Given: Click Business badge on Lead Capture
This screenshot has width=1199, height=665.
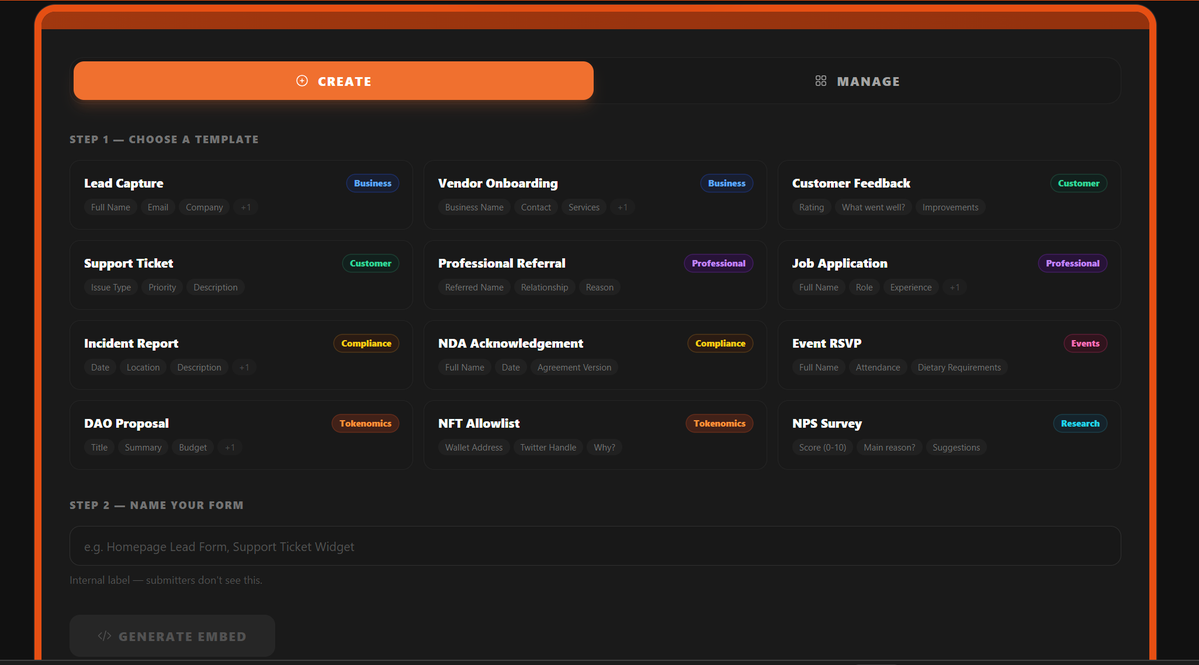Looking at the screenshot, I should coord(372,183).
